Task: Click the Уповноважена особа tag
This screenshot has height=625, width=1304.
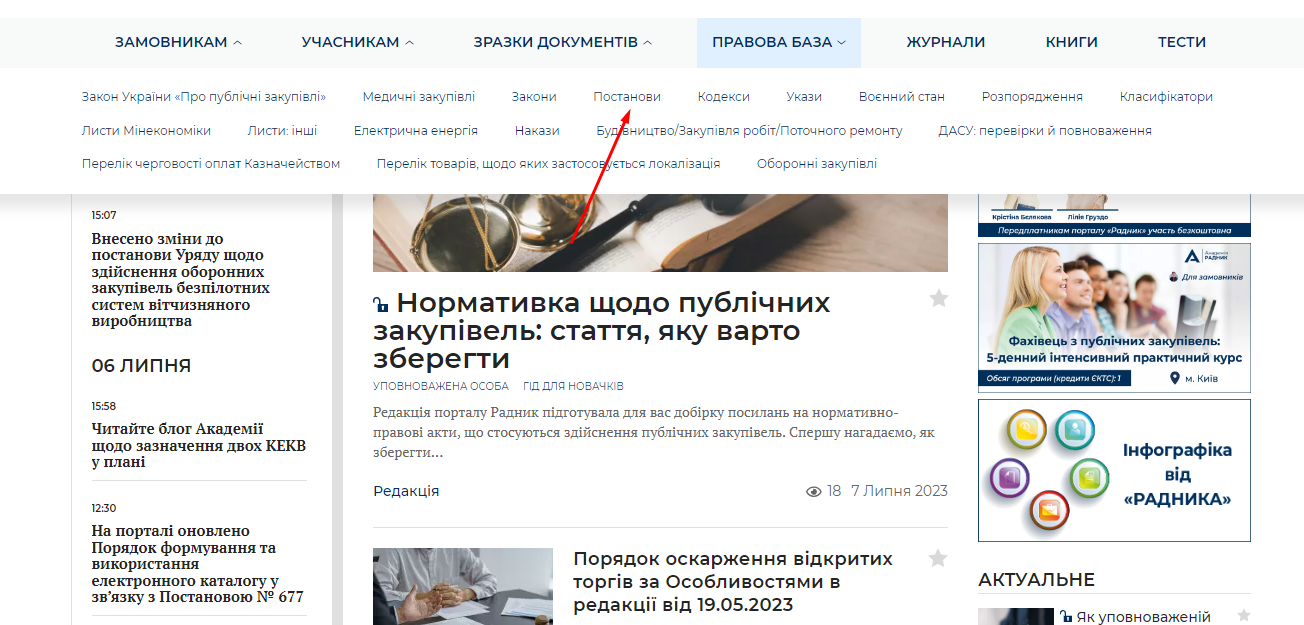Action: coord(440,386)
